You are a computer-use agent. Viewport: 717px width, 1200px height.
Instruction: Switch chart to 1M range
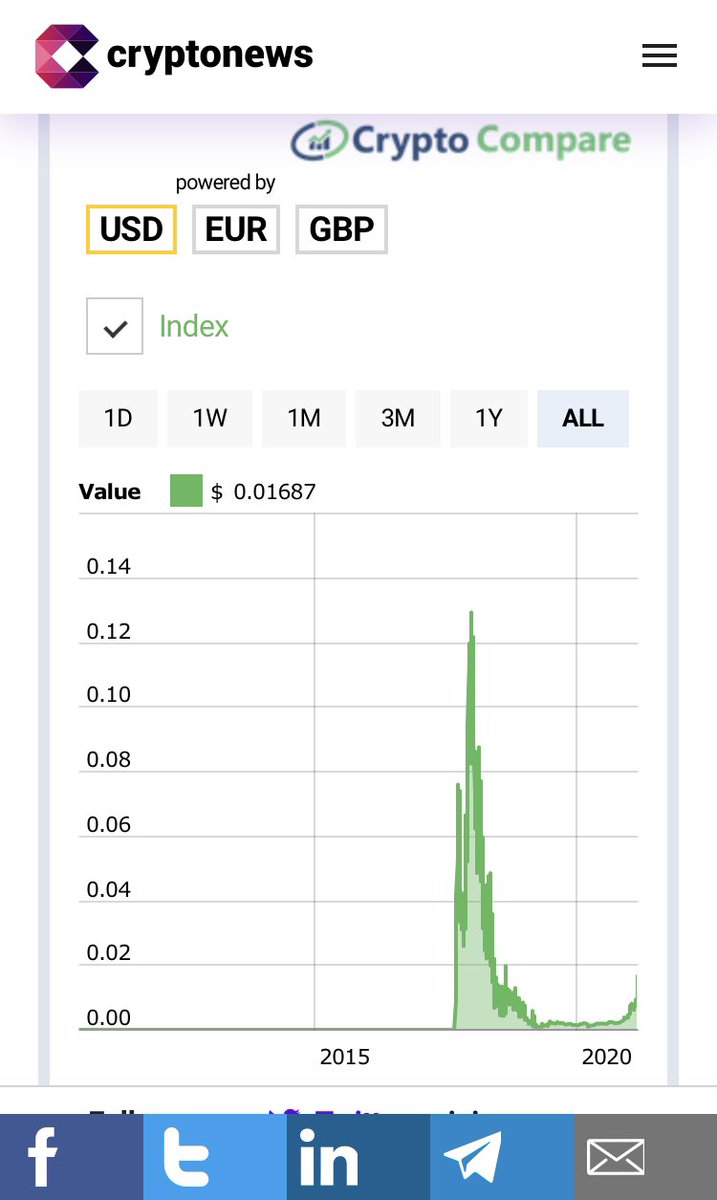click(304, 418)
